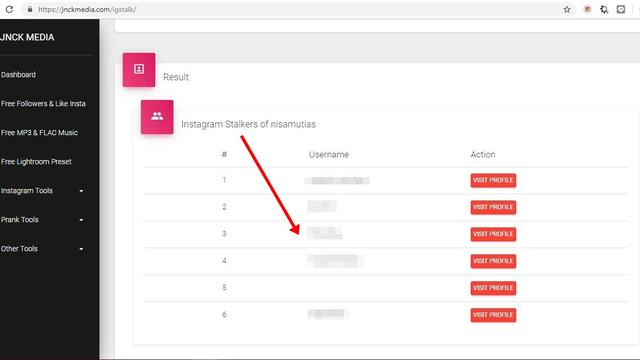Viewport: 640px width, 360px height.
Task: Click the 'Instagram Stalkers of nisamutias' heading
Action: pos(248,124)
